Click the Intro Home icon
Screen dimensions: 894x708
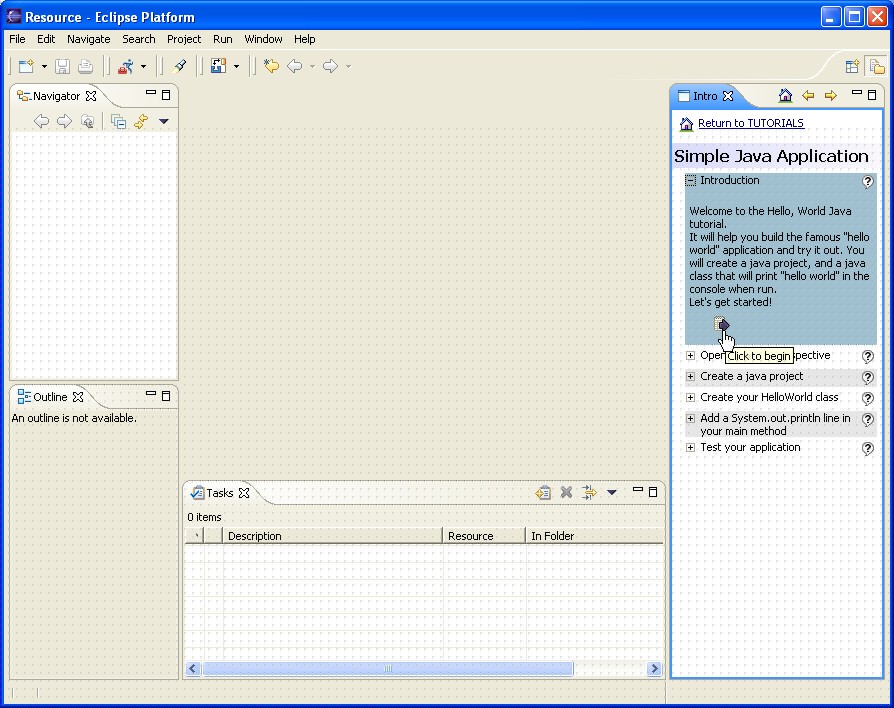point(785,96)
